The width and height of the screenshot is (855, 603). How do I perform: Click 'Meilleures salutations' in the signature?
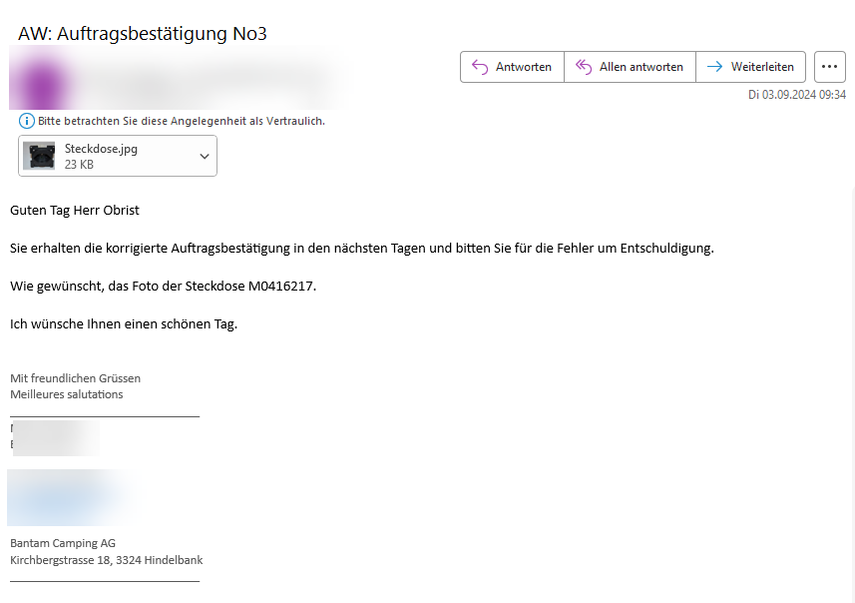67,394
